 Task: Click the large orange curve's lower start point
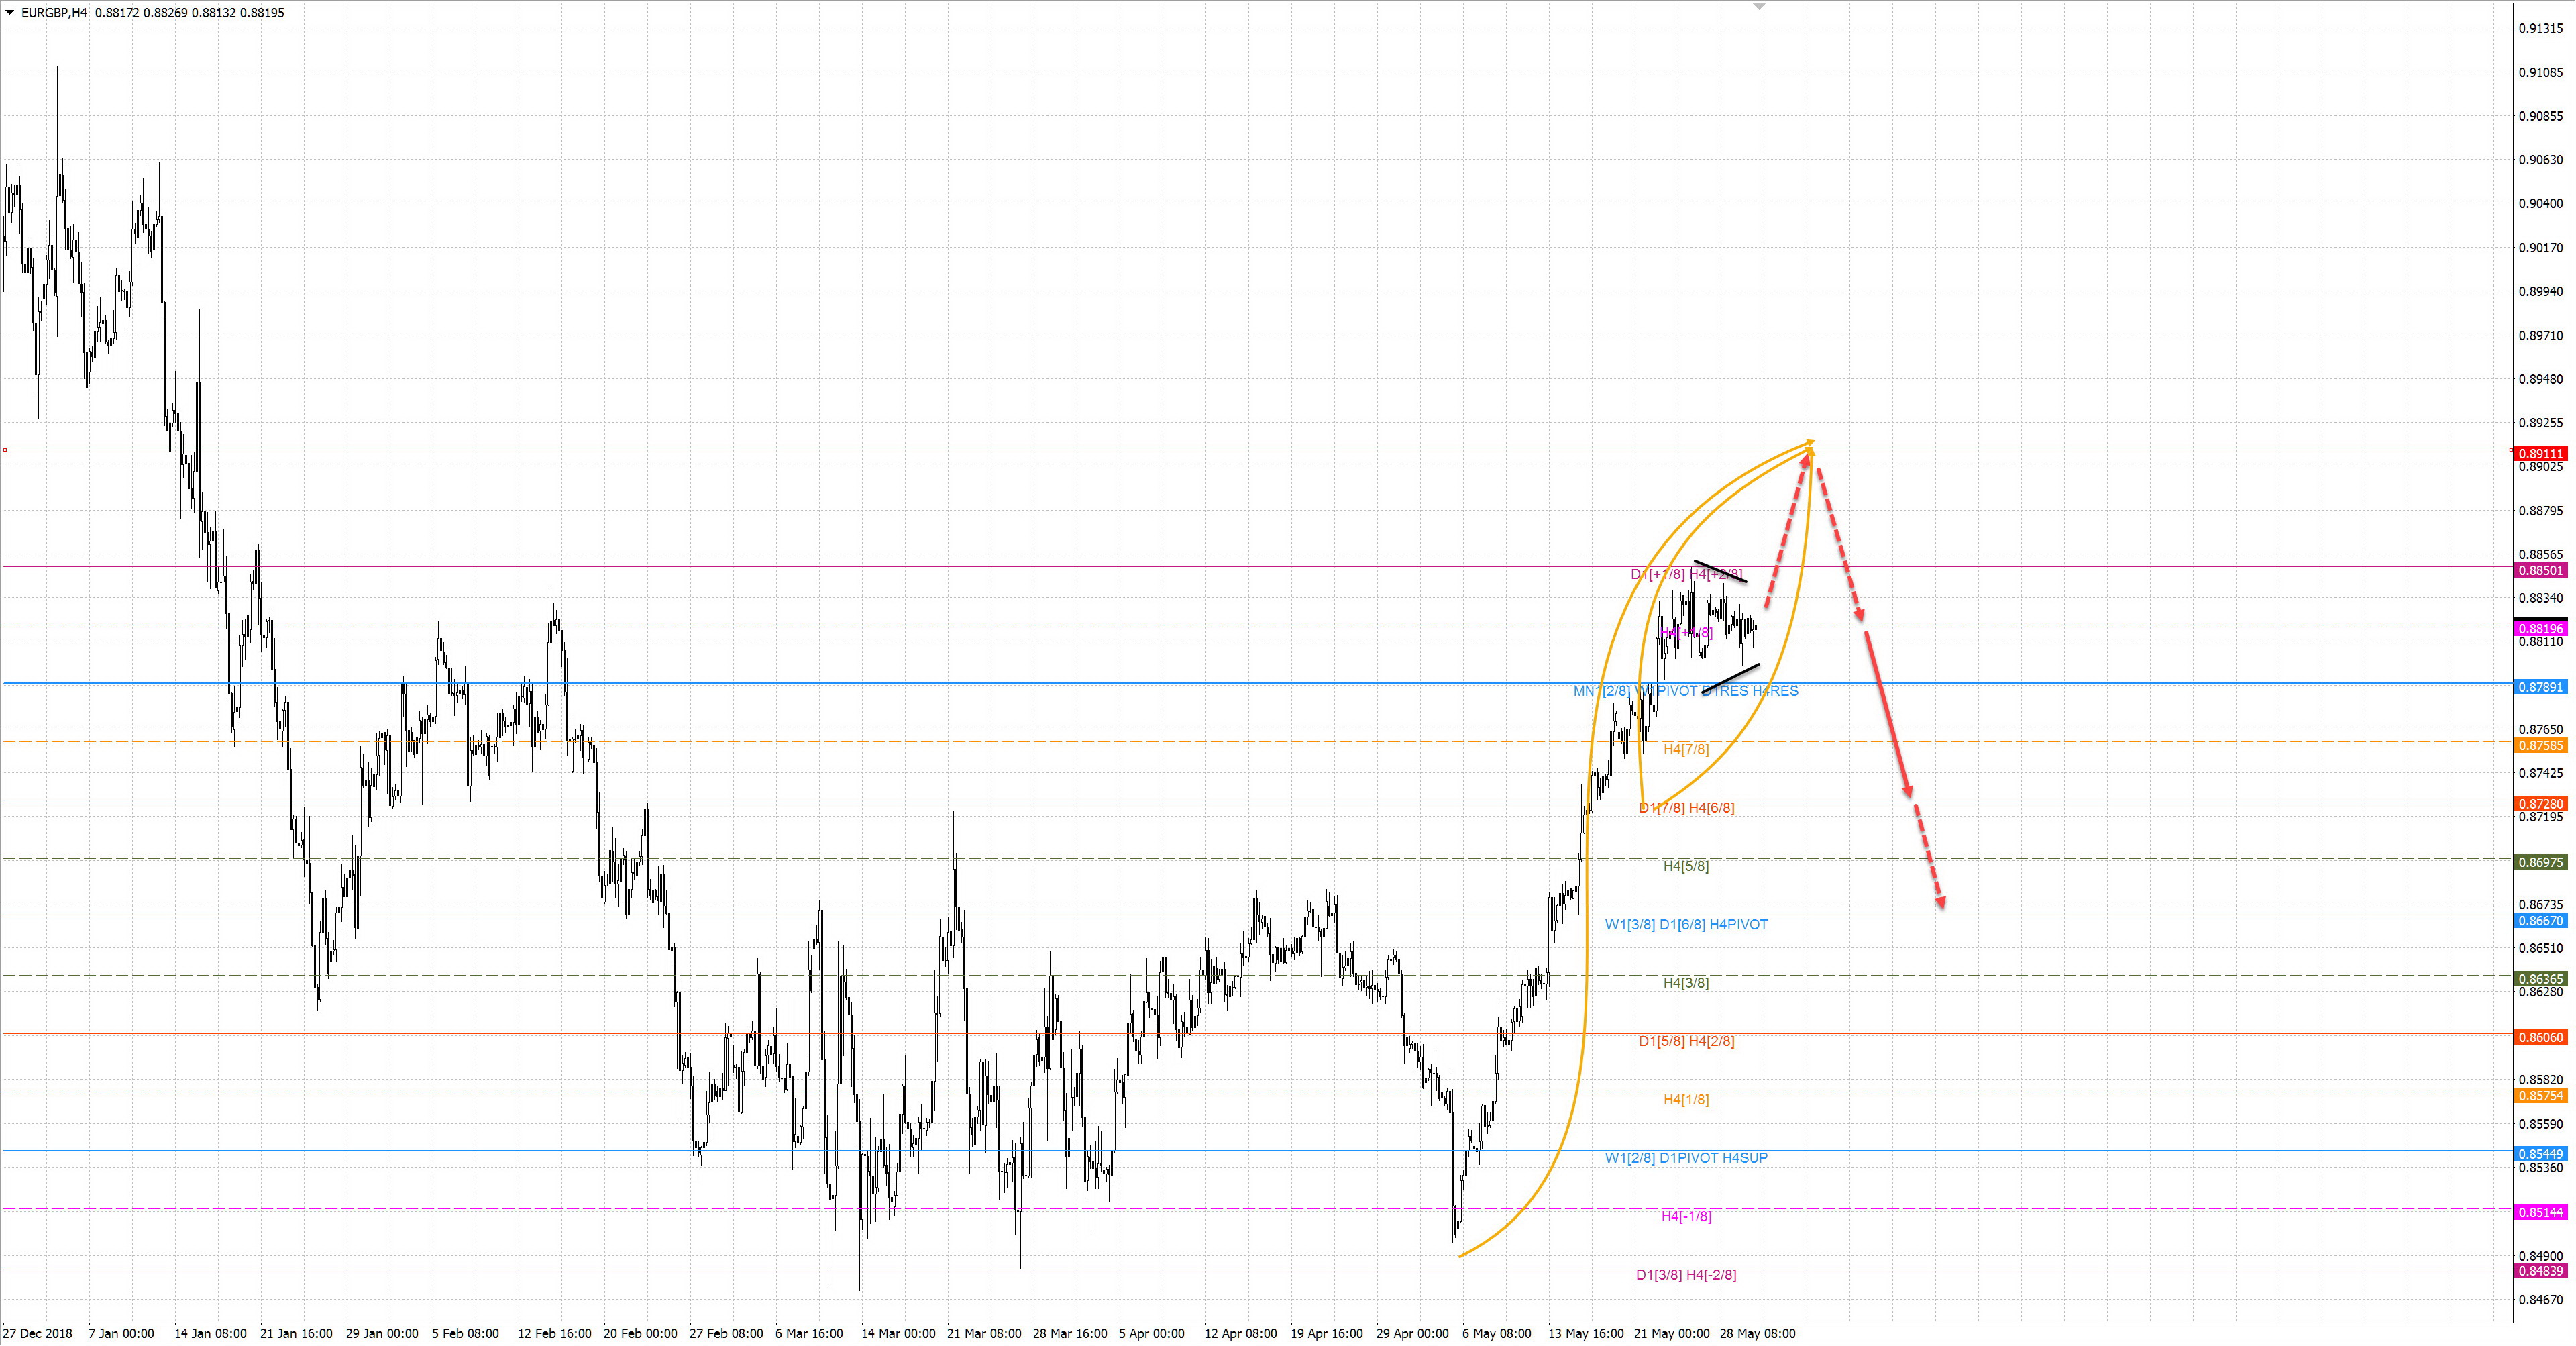(x=1460, y=1255)
